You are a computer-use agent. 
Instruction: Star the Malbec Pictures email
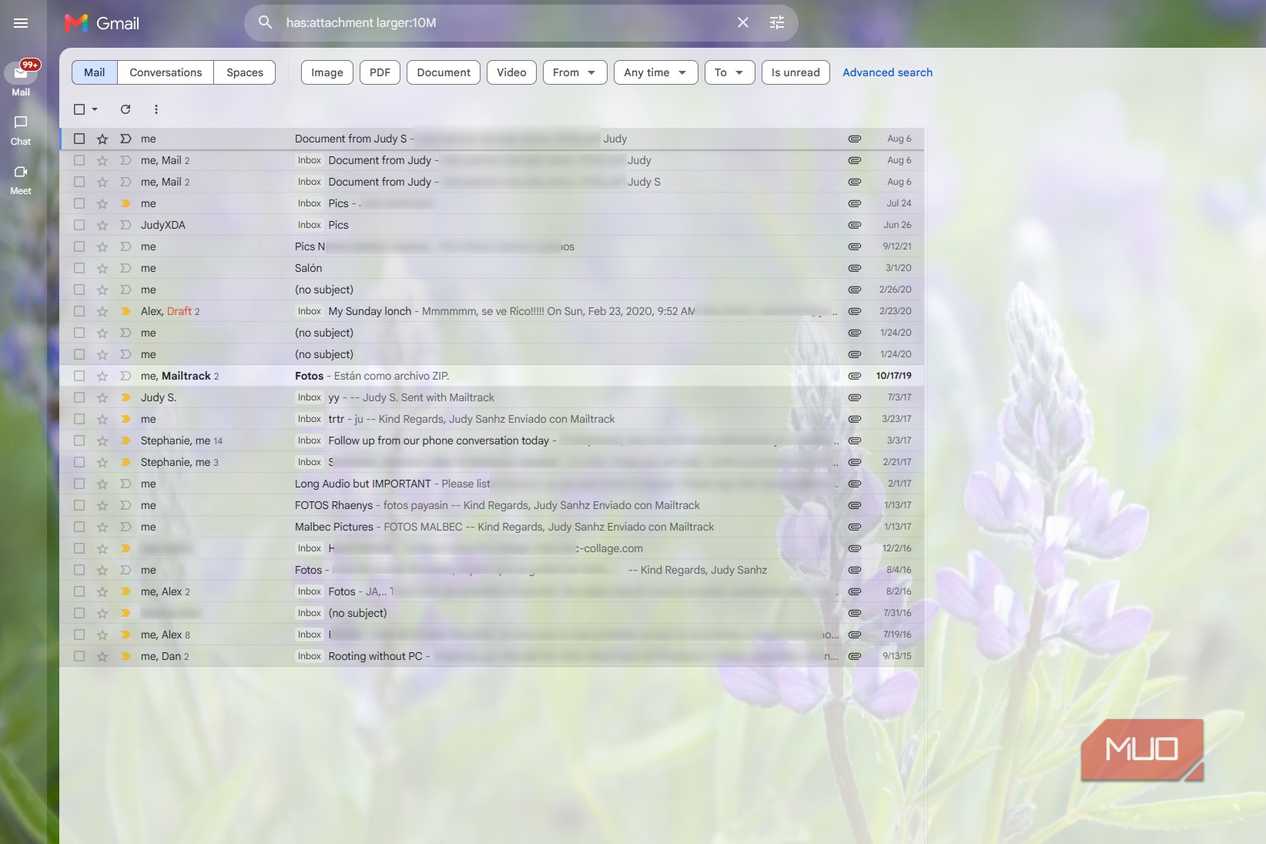102,527
